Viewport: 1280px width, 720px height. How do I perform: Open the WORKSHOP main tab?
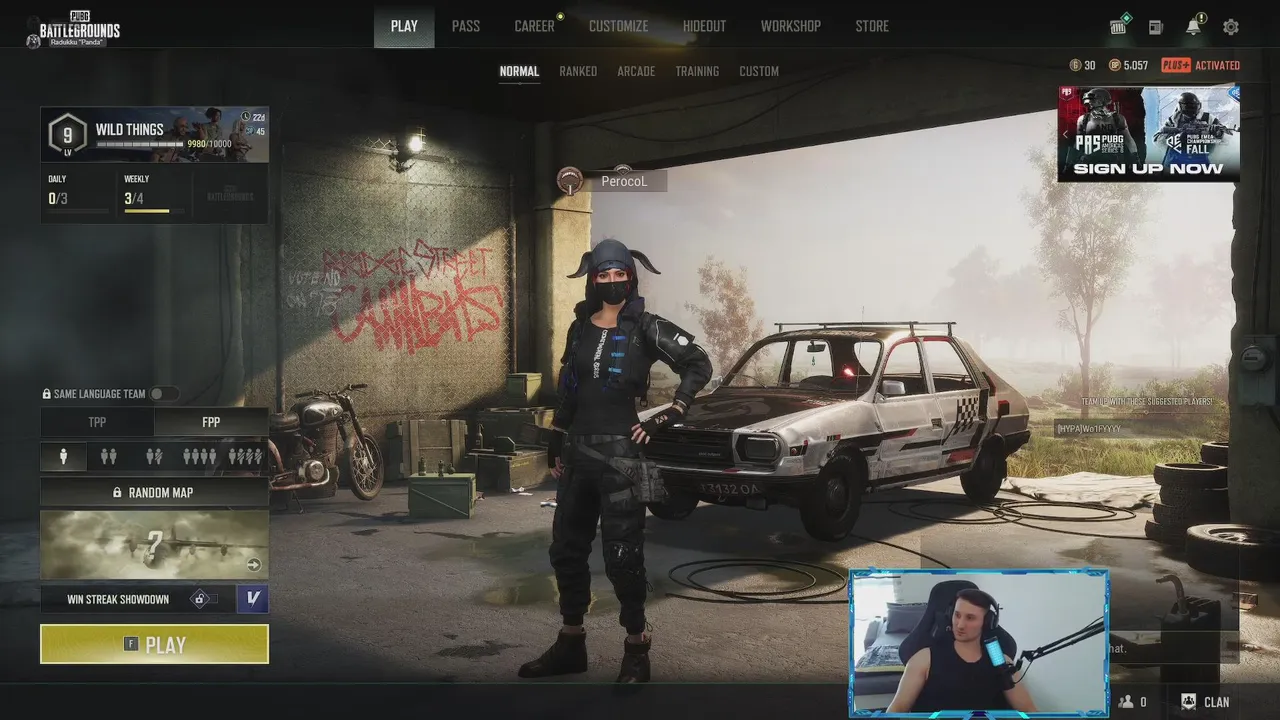tap(790, 26)
